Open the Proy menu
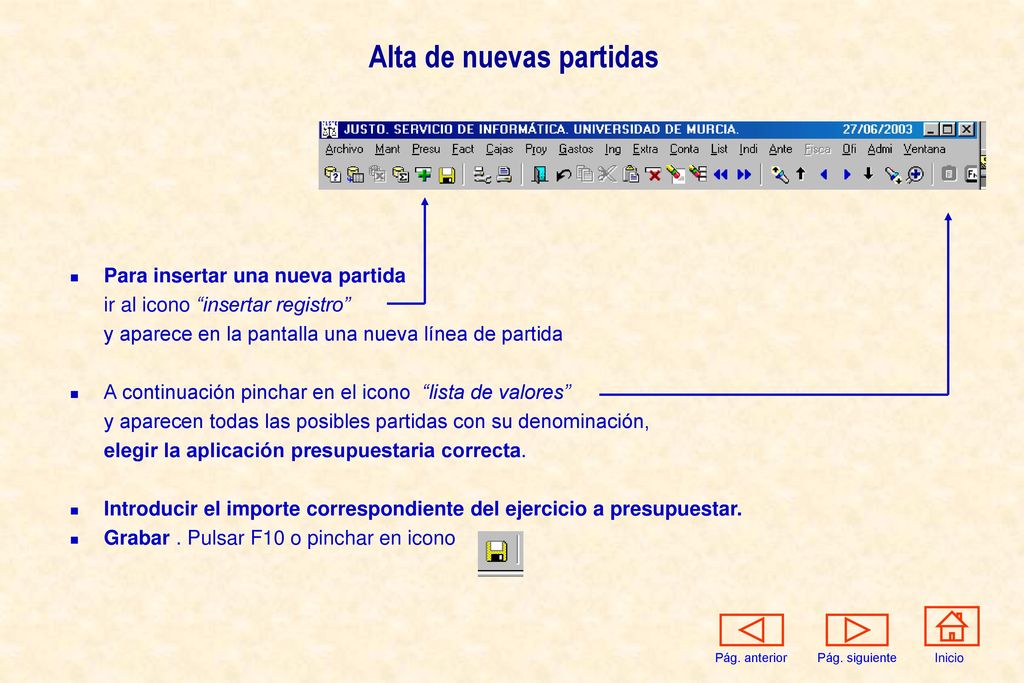Viewport: 1024px width, 683px height. click(x=536, y=149)
